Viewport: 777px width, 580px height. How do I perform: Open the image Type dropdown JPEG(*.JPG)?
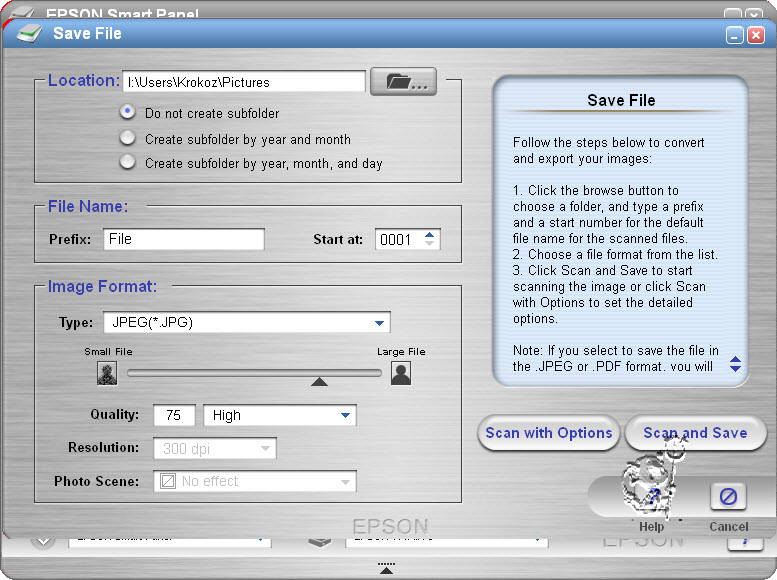click(247, 322)
